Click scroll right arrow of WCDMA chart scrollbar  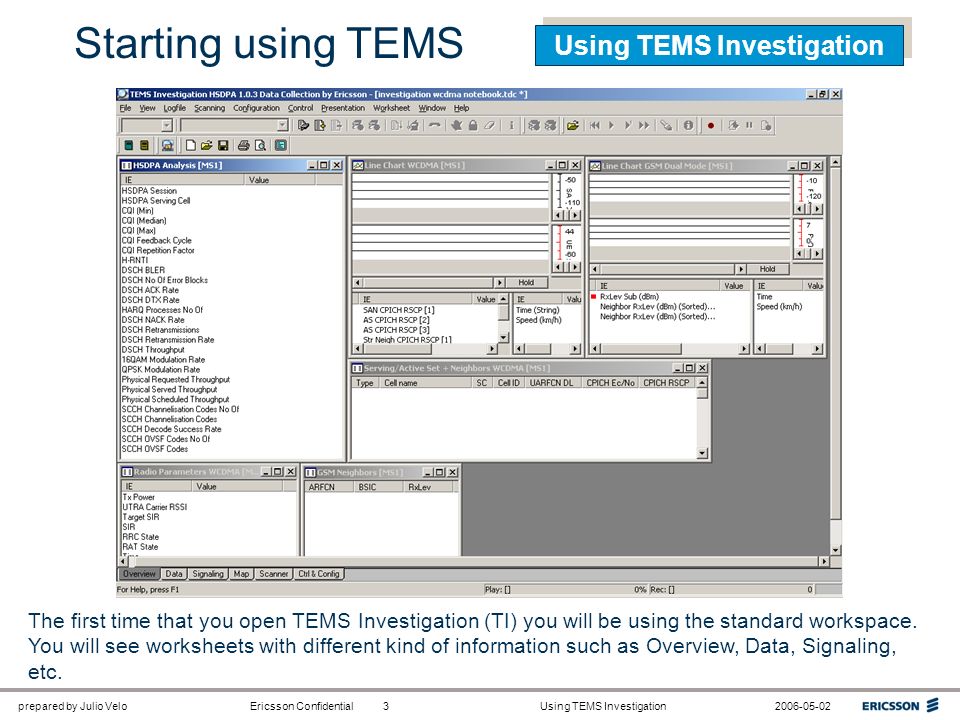[499, 282]
